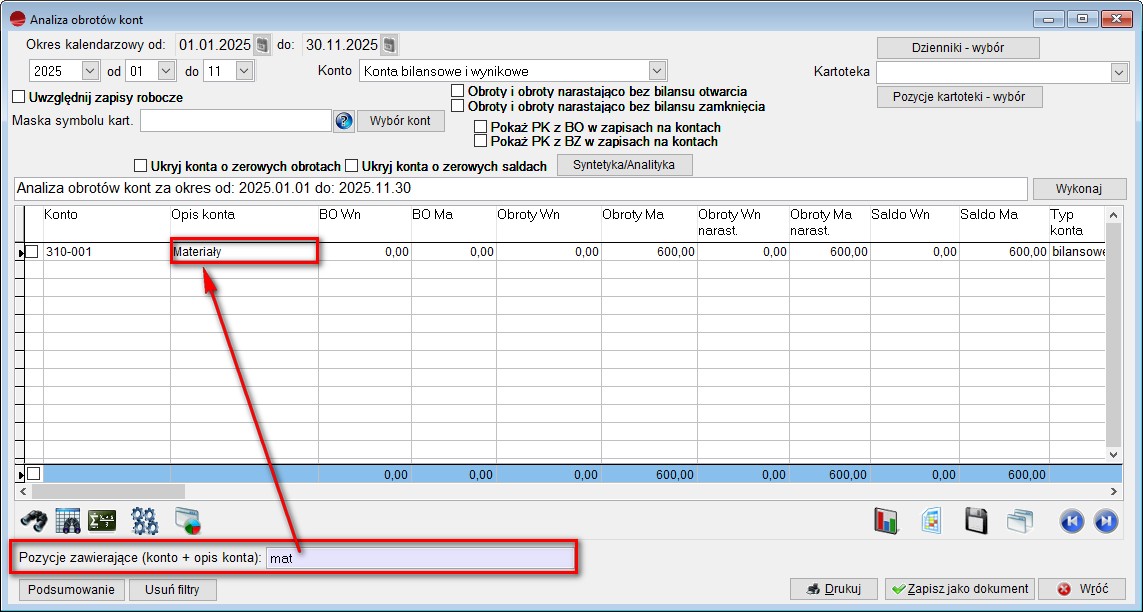
Task: Click the binoculars search icon
Action: [x=35, y=520]
